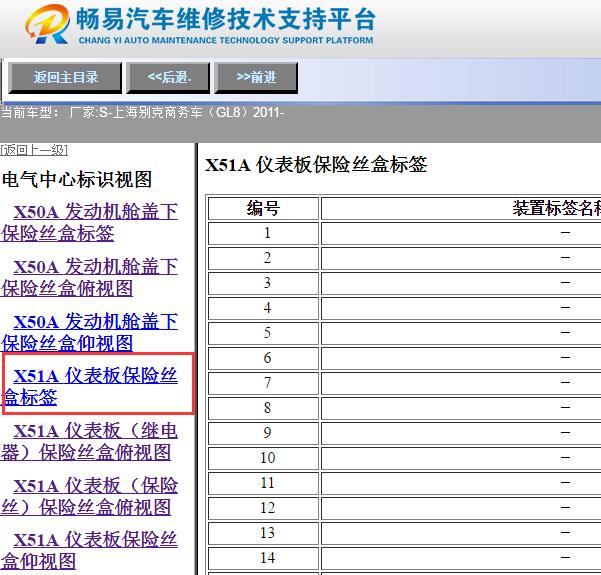Select X51A 仪表板保险丝盒标签 link
Viewport: 601px width, 575px height.
[x=90, y=386]
